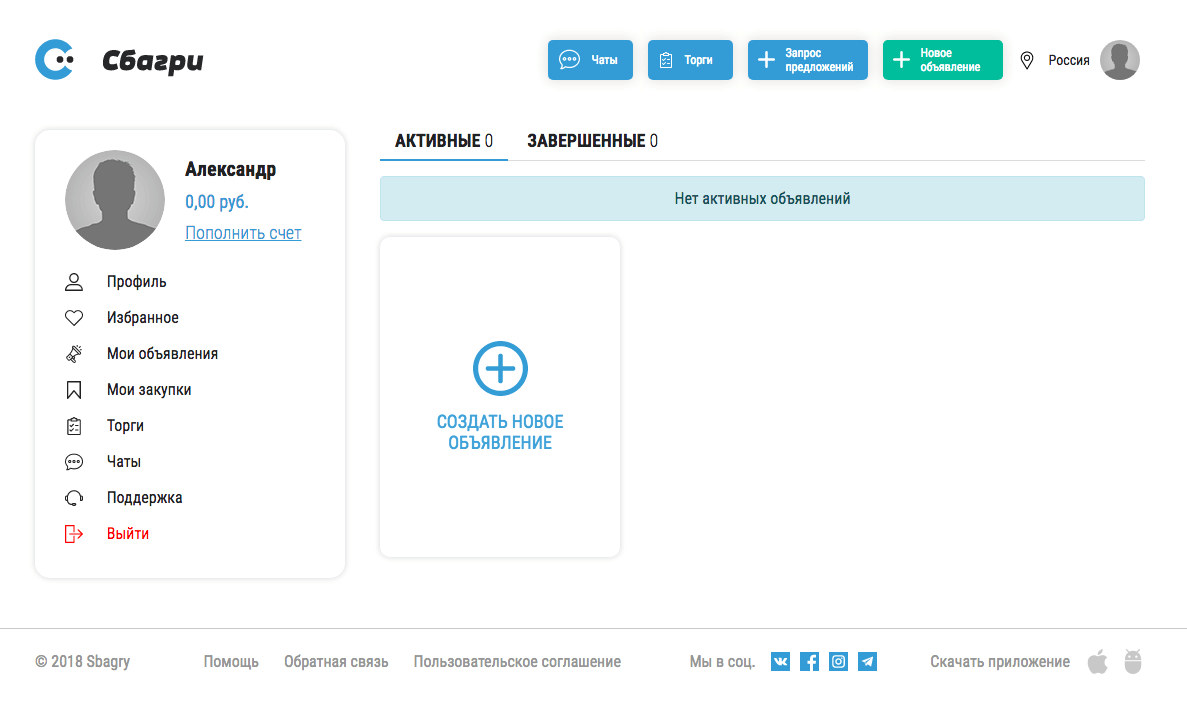Click Александр's large profile picture
Screen dimensions: 1187x704
click(x=115, y=200)
